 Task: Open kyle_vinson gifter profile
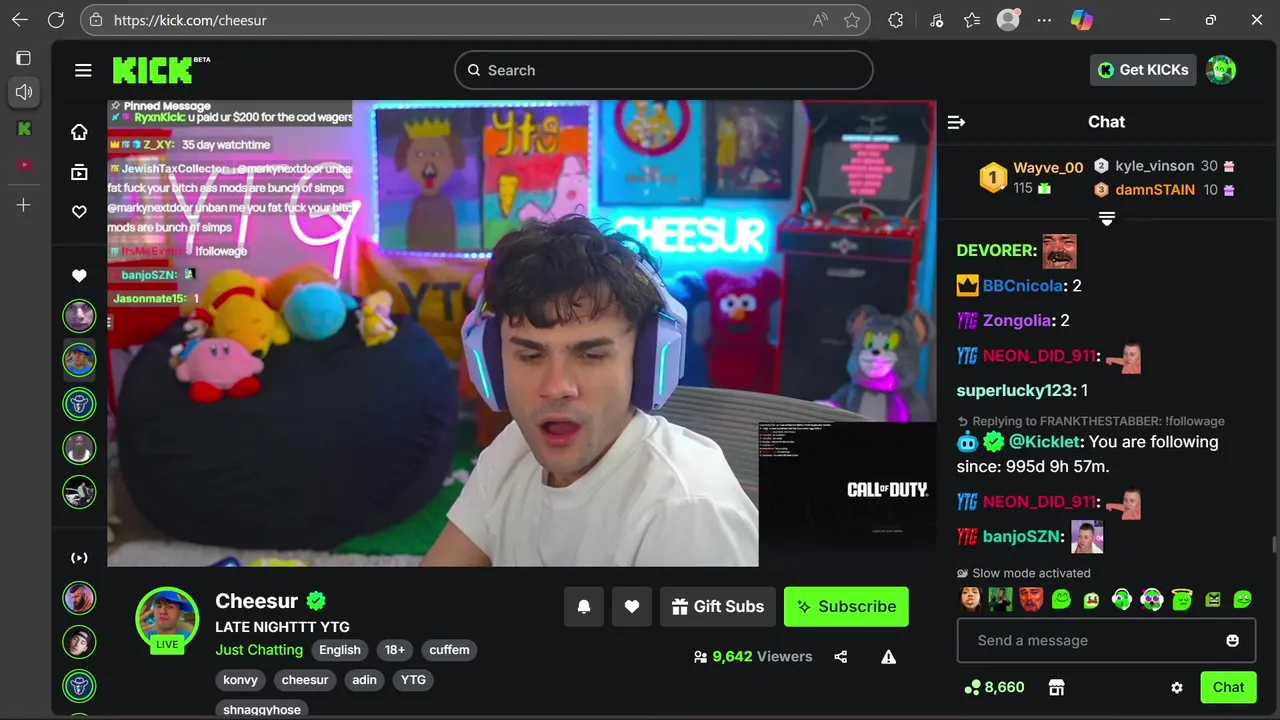click(1155, 166)
